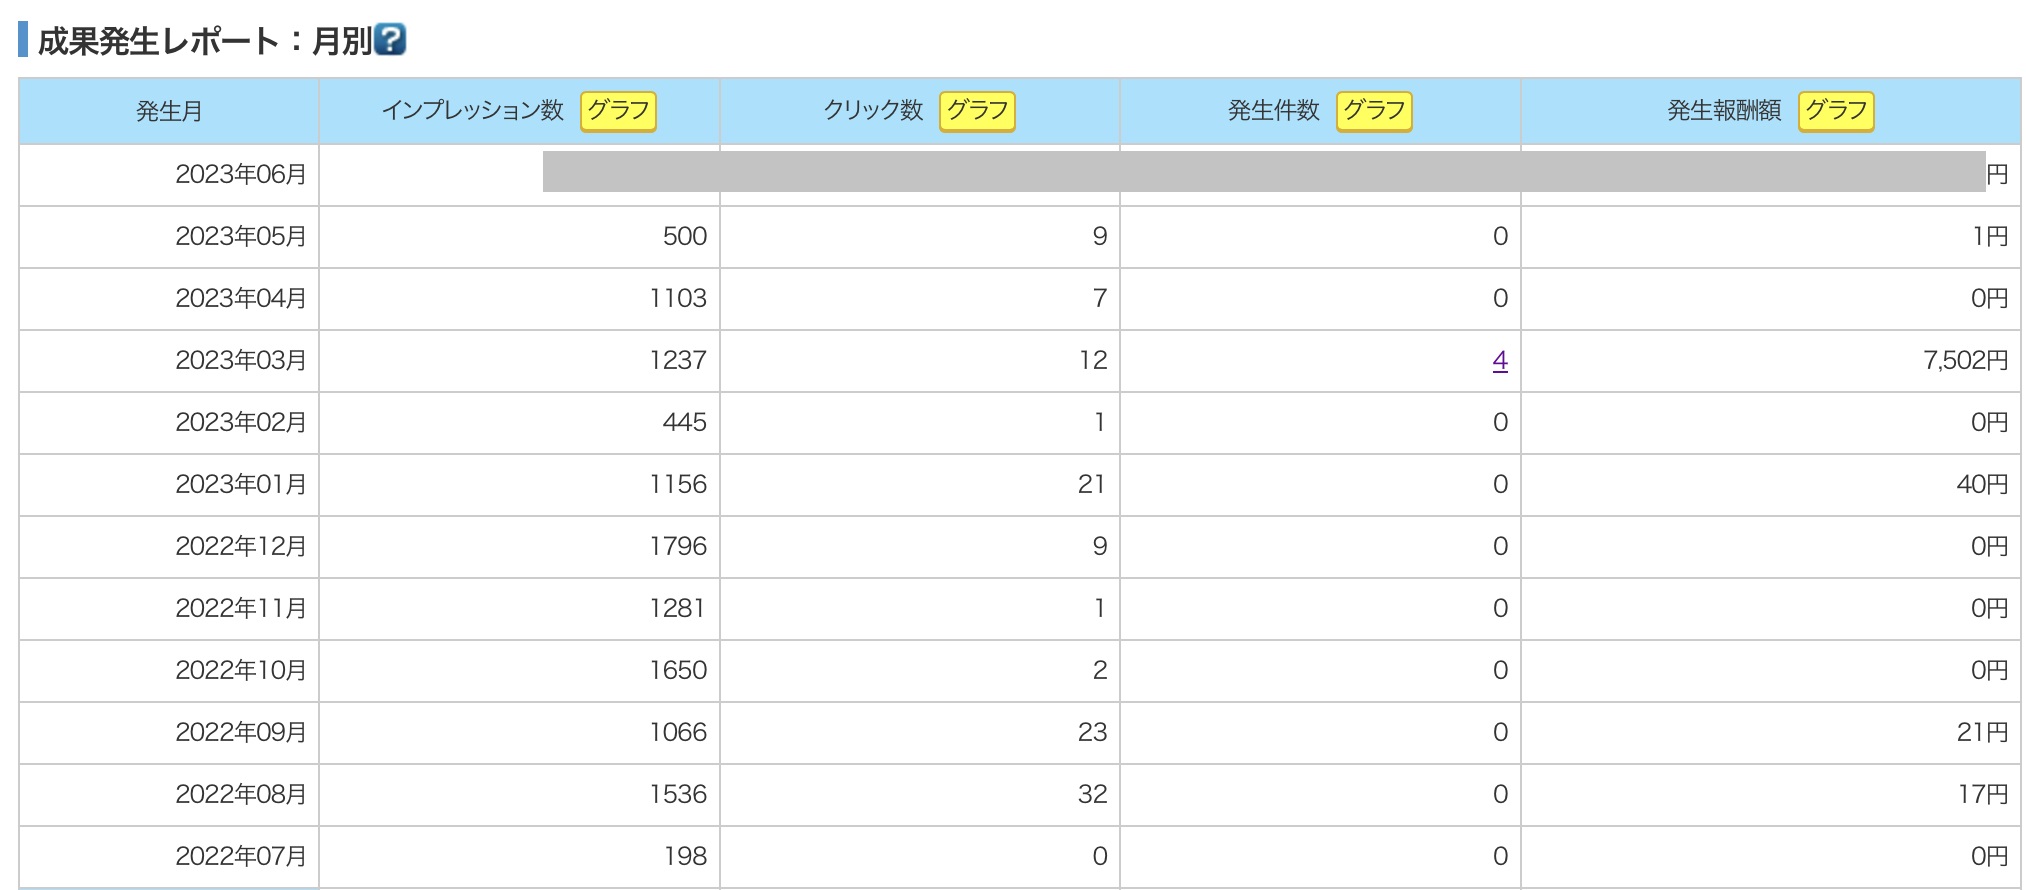Click the 2022年08月 clicks value 32
Viewport: 2026px width, 890px height.
tap(1092, 795)
